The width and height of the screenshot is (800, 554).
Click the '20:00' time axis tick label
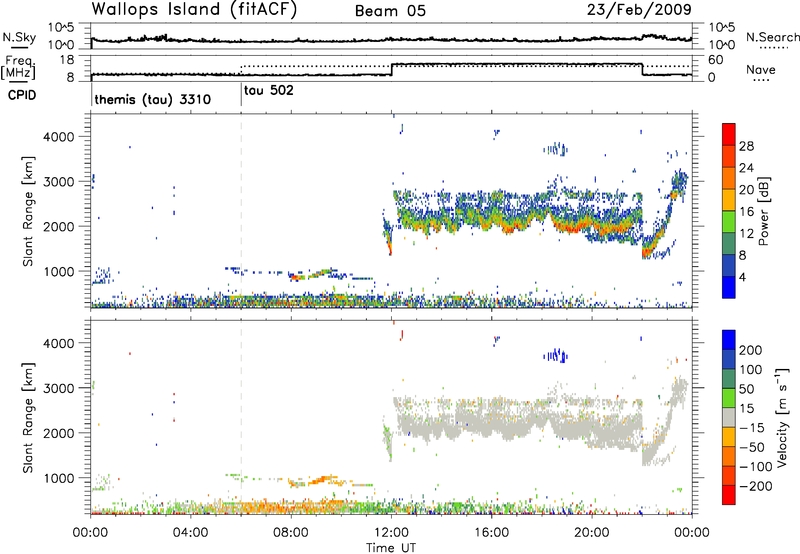click(591, 533)
